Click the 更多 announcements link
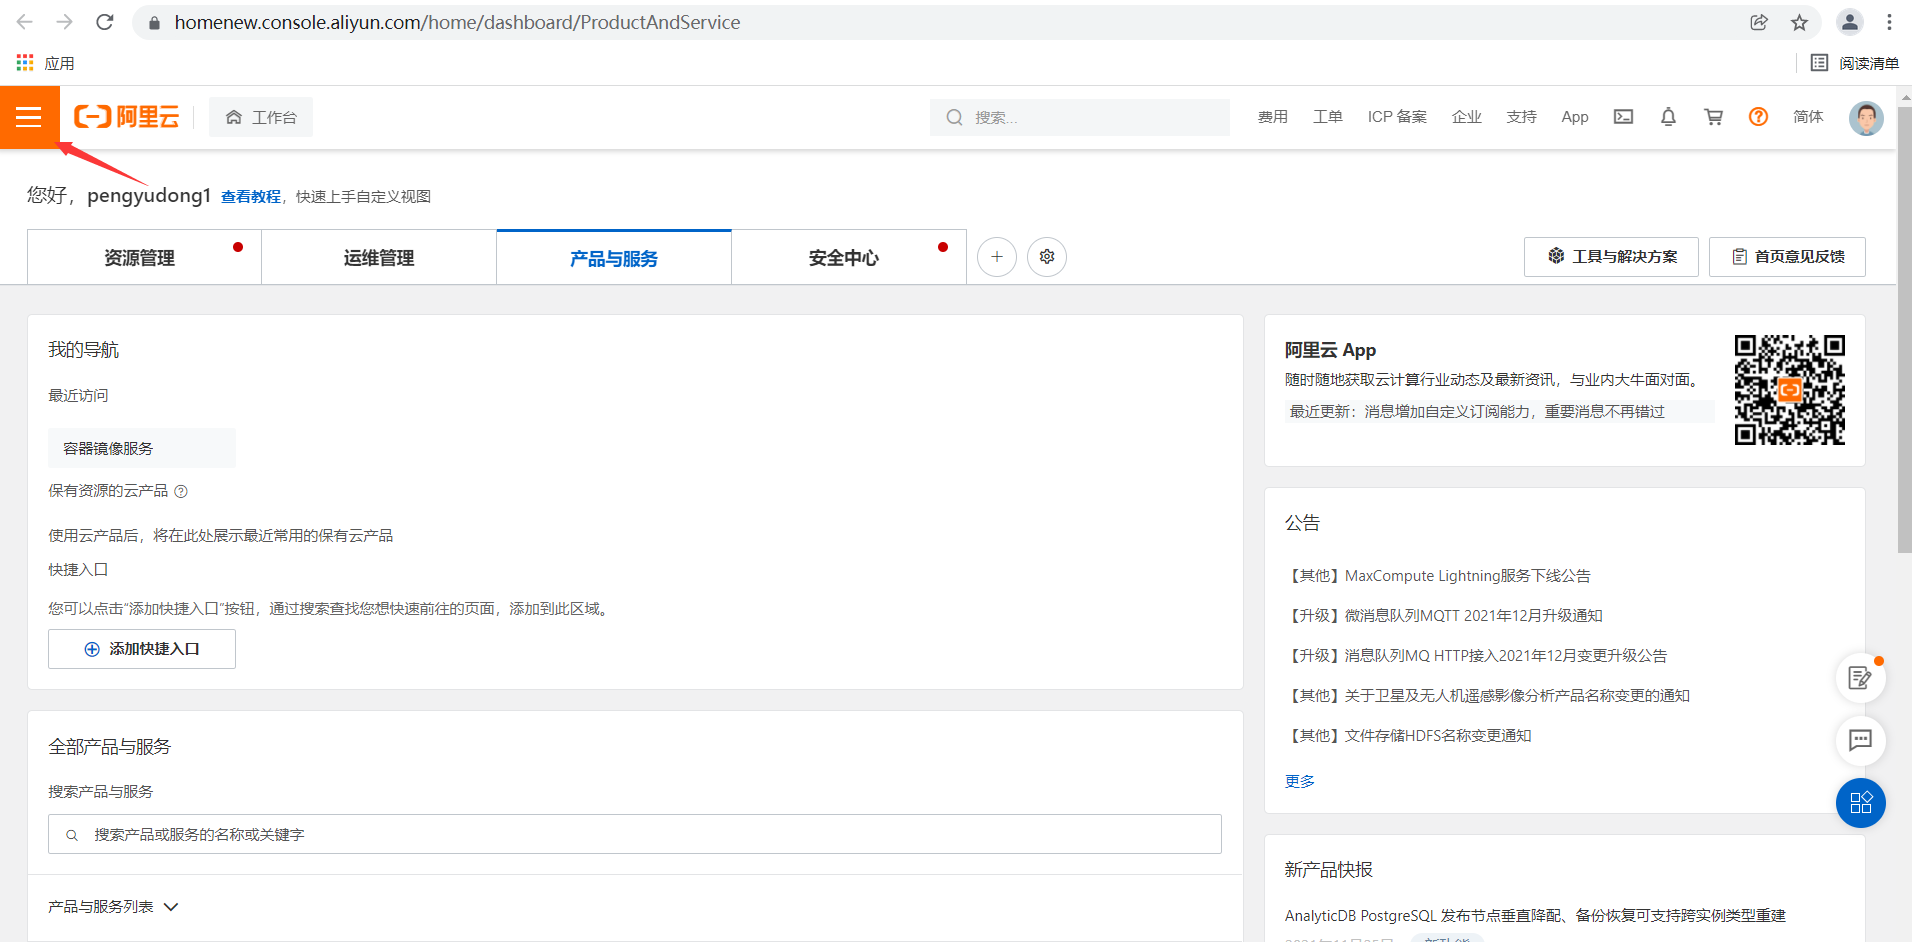Image resolution: width=1912 pixels, height=942 pixels. [x=1300, y=781]
